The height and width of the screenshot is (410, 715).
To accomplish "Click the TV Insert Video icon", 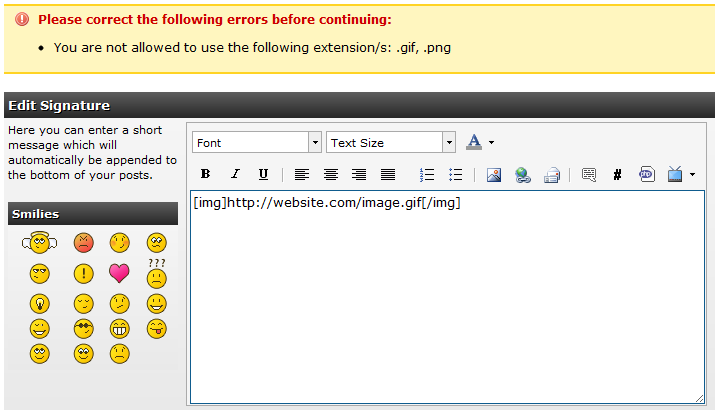I will pyautogui.click(x=675, y=174).
